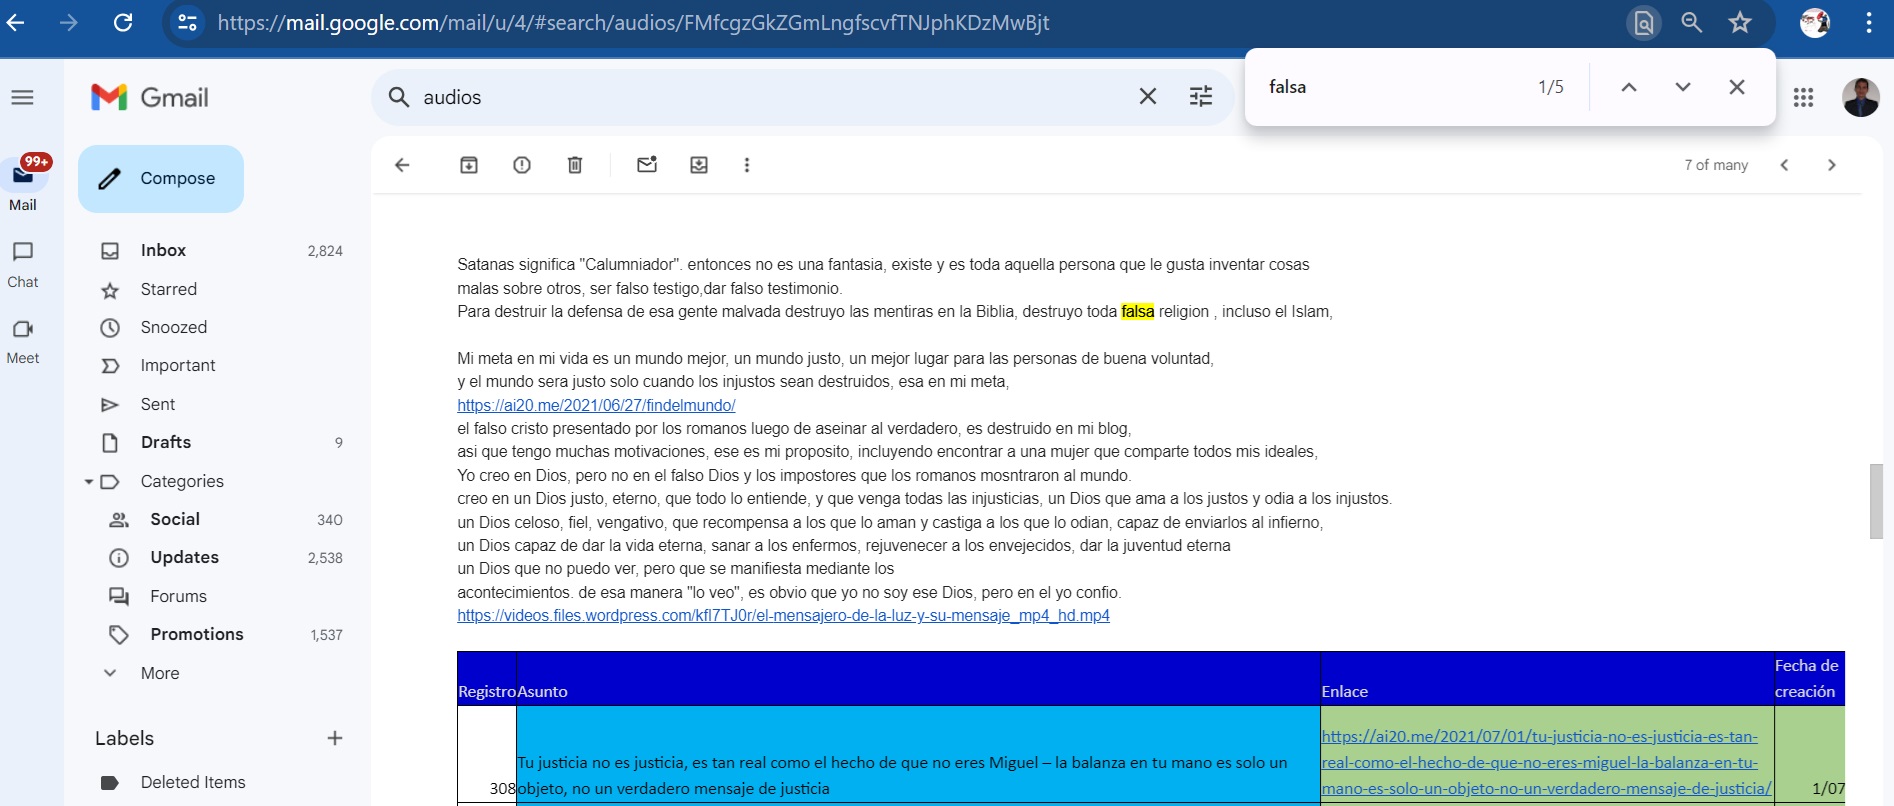Collapse the Categories list
Viewport: 1894px width, 806px height.
click(x=89, y=482)
